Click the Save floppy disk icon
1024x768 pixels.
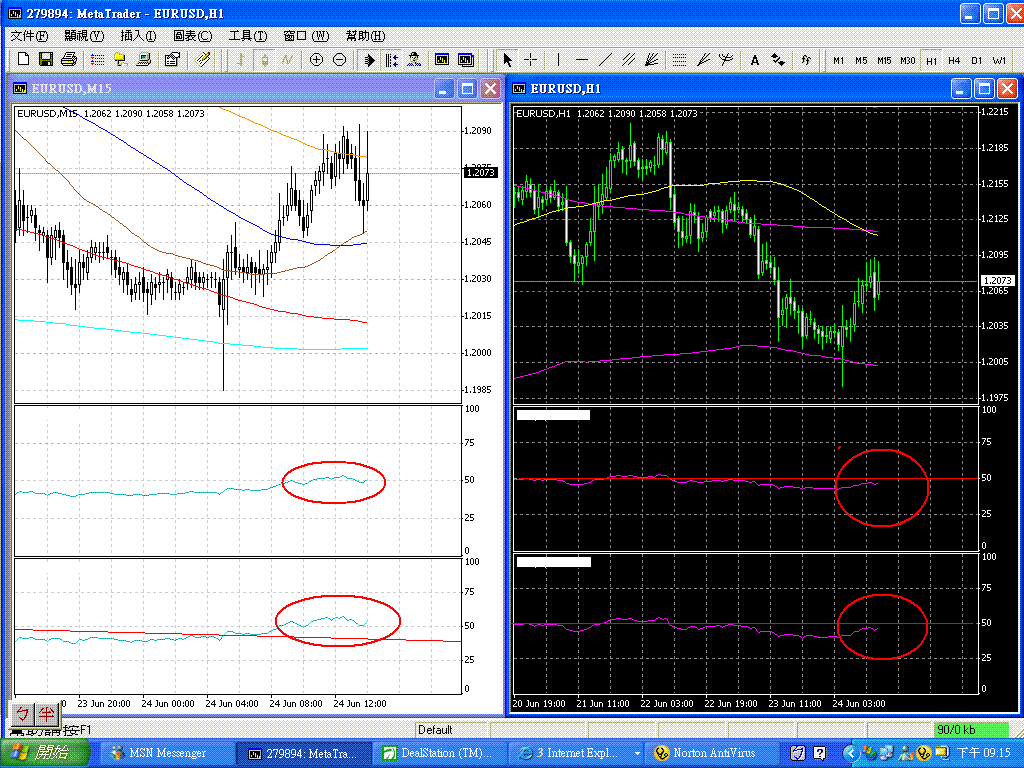point(46,59)
